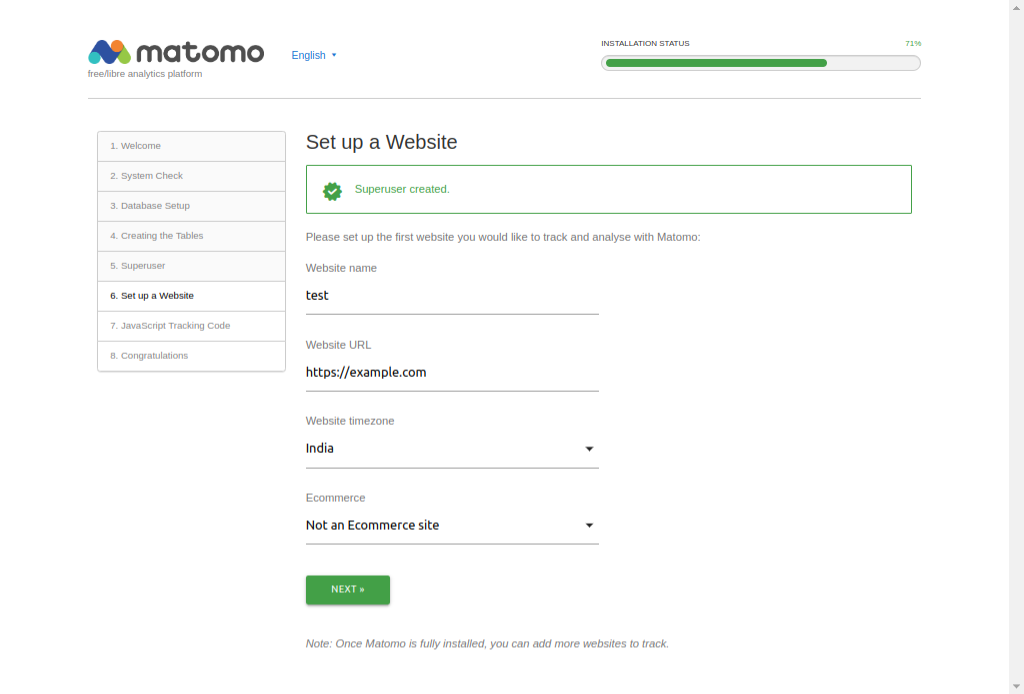Click the green NEXT button
Screen dimensions: 1024x694
pyautogui.click(x=347, y=590)
